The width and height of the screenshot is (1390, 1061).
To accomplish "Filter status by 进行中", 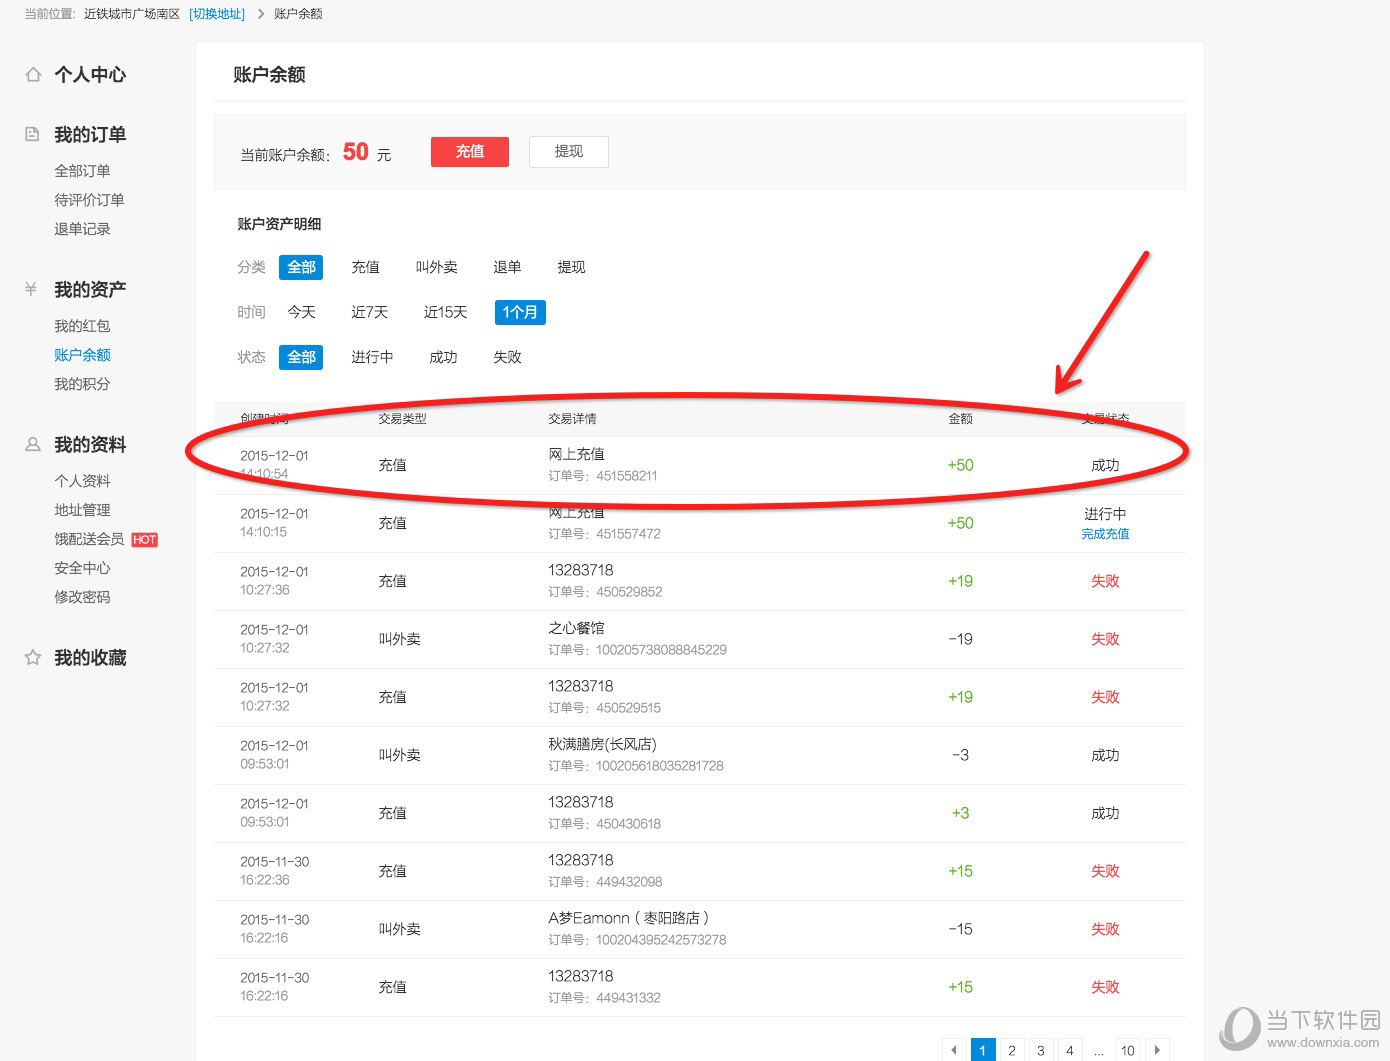I will coord(372,357).
